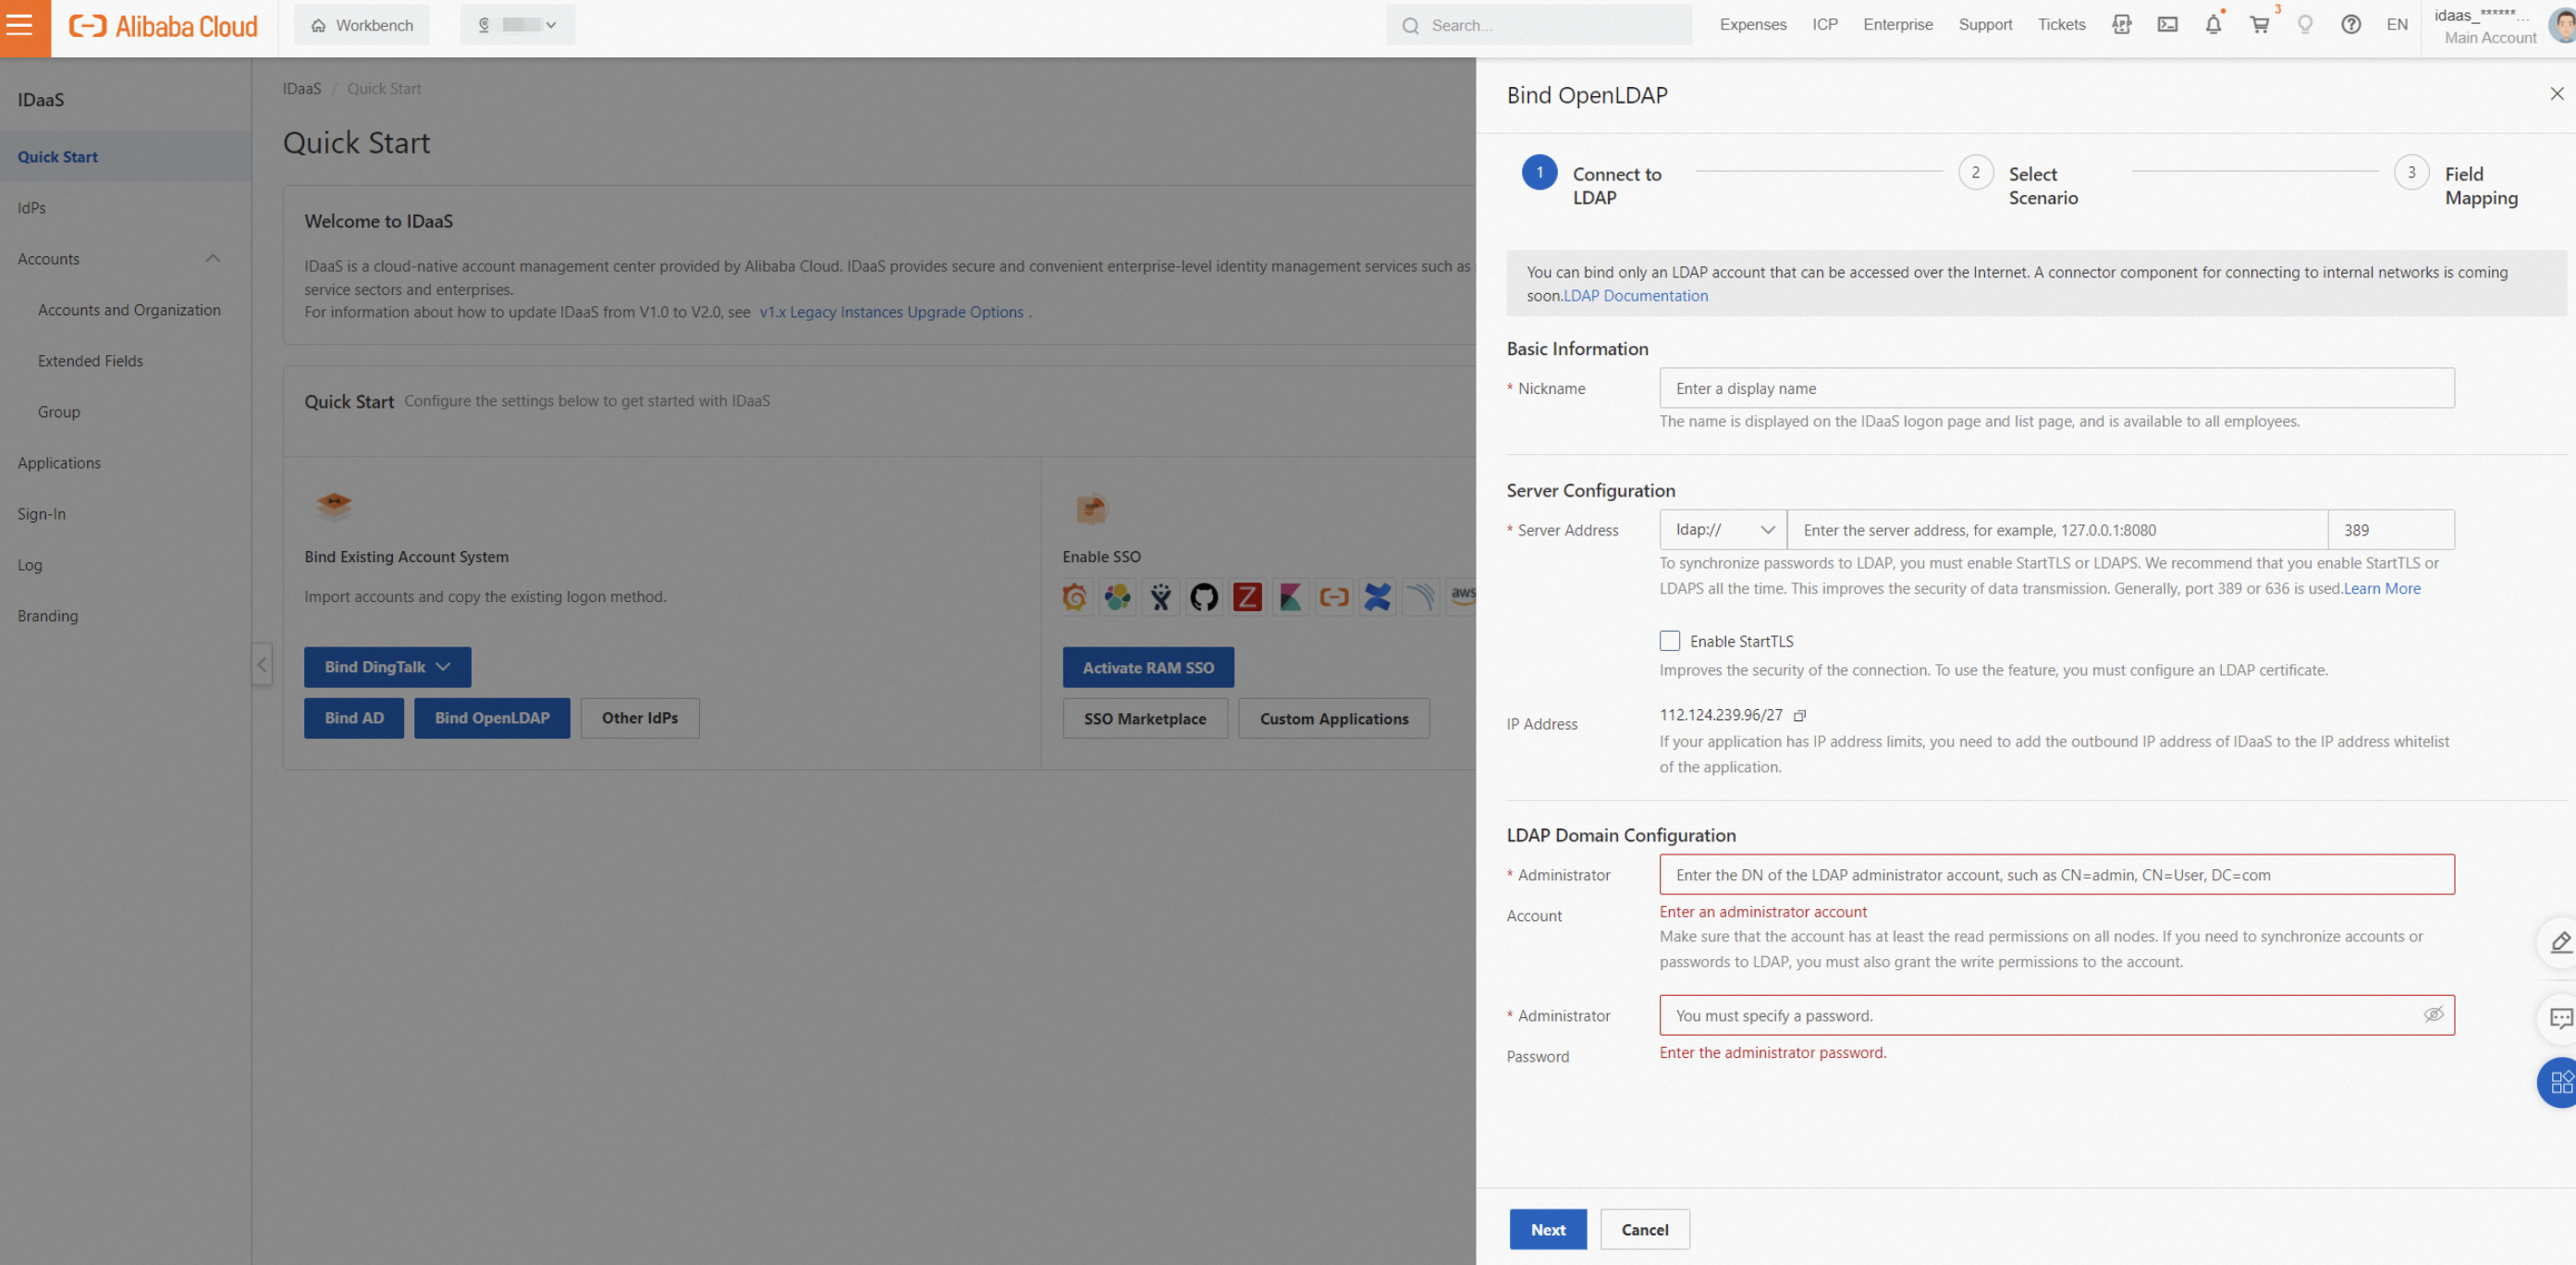This screenshot has width=2576, height=1265.
Task: Click the lightbulb icon in header
Action: click(x=2305, y=25)
